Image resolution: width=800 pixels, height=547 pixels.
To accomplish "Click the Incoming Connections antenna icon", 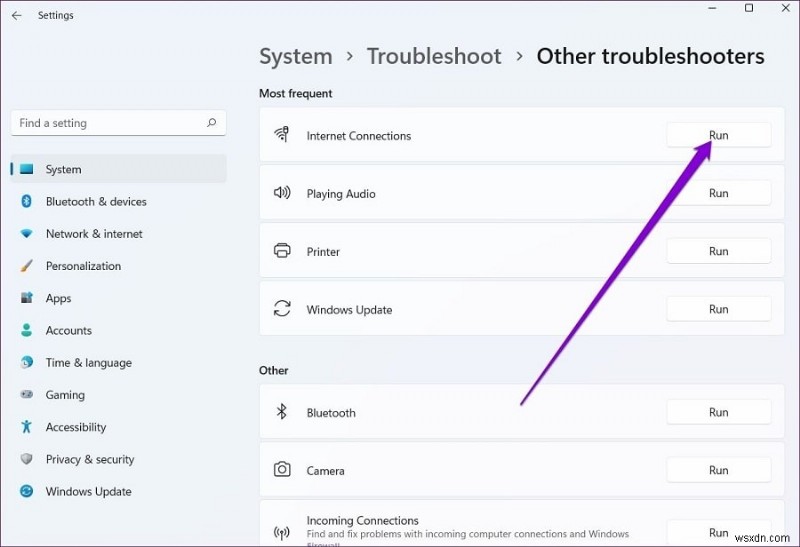I will pos(282,533).
